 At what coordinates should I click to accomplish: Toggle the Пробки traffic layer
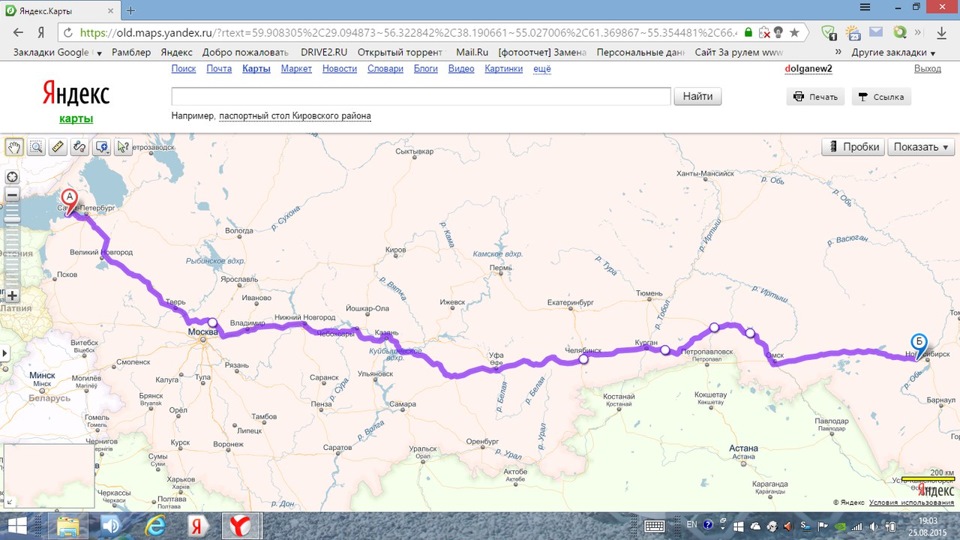tap(853, 147)
